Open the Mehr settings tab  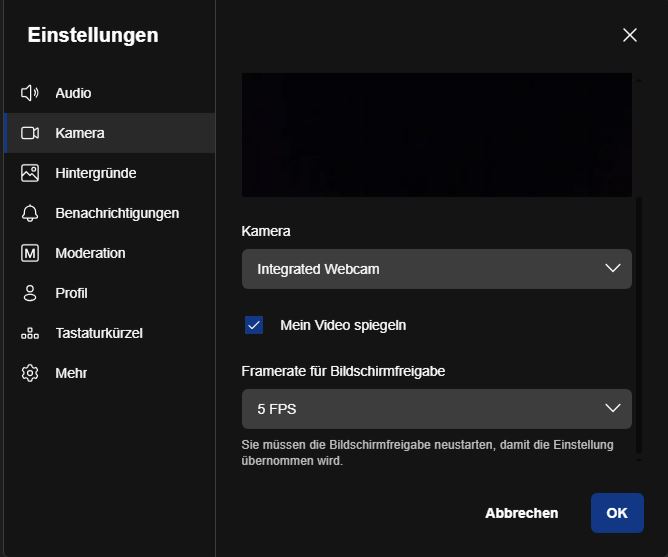(x=109, y=373)
